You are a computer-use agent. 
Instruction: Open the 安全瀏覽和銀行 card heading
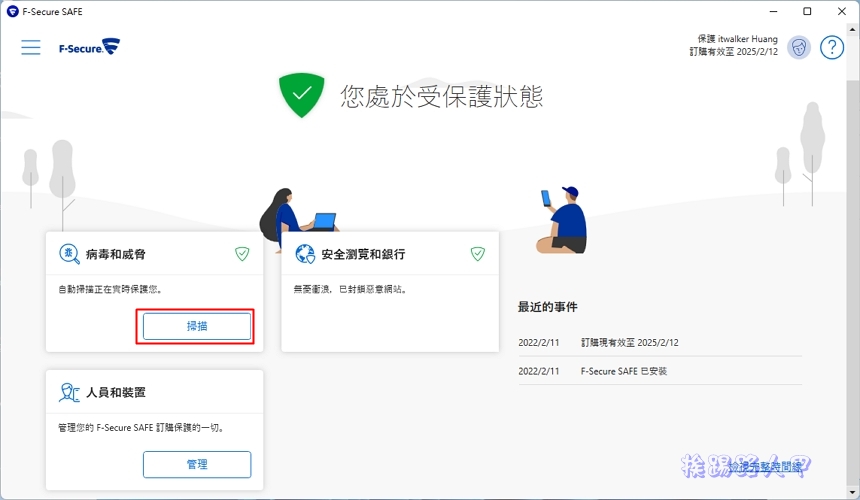click(363, 254)
